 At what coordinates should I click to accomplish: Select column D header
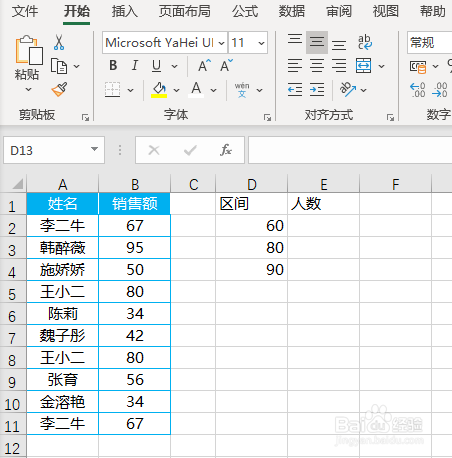252,184
